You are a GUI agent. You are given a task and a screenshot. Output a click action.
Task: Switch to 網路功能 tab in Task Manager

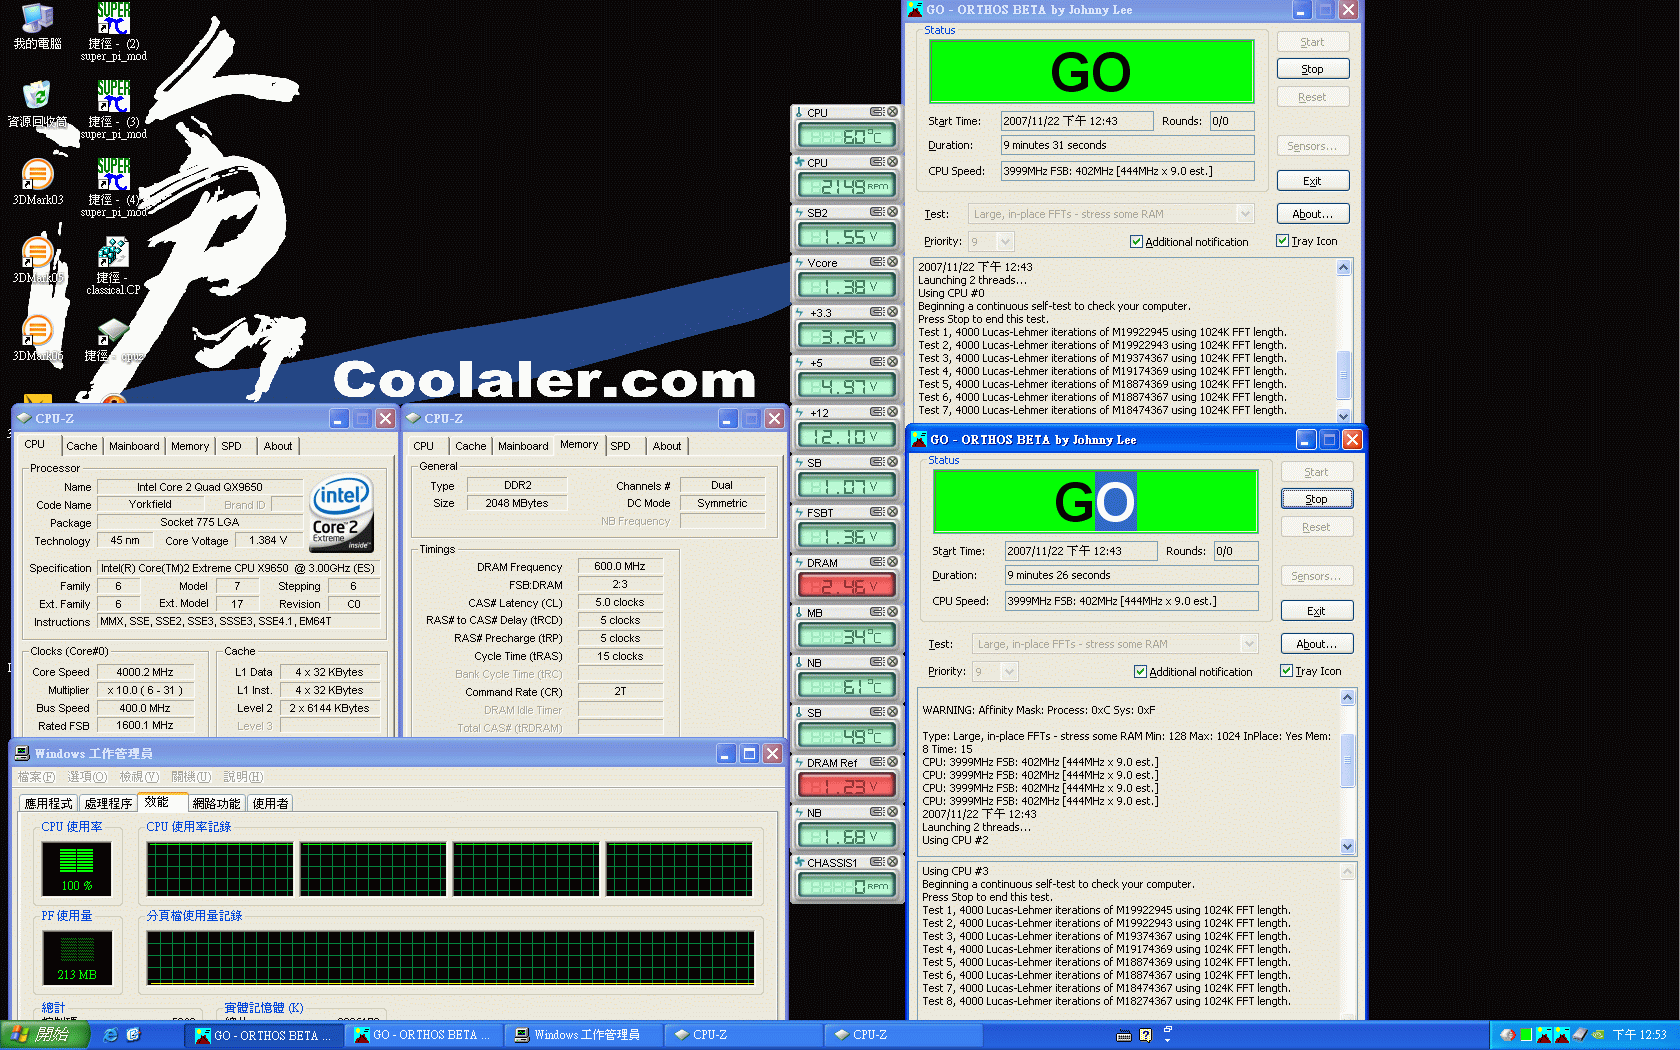tap(216, 803)
